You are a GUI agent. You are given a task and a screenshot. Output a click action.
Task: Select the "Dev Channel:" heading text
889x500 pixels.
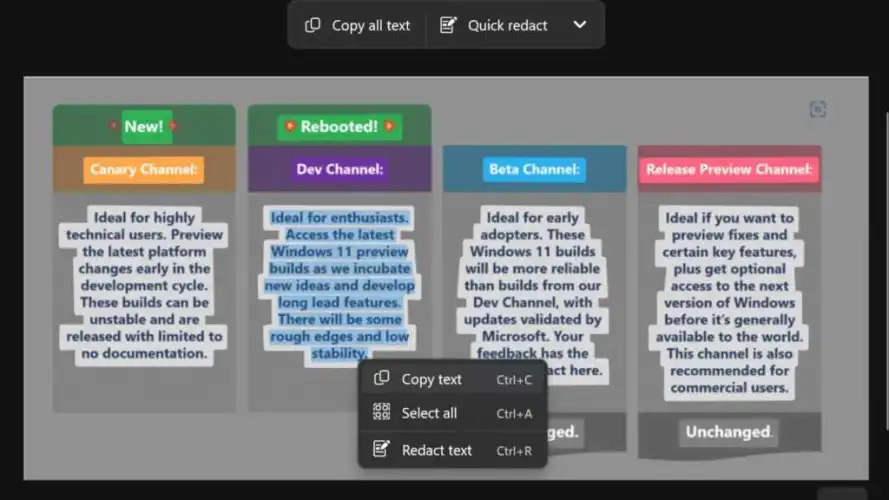[x=339, y=169]
